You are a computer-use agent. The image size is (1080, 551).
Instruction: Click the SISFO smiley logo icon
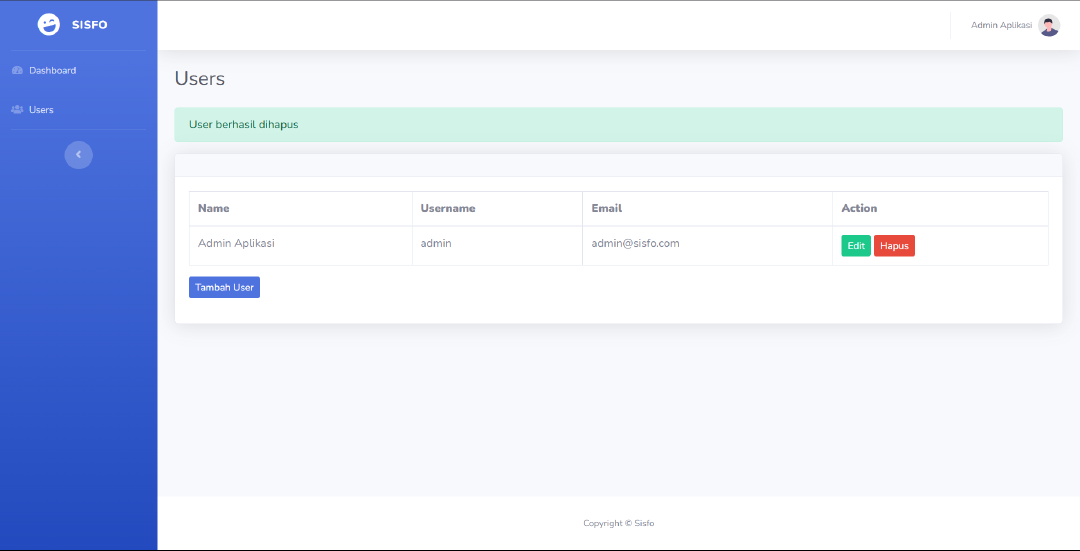(48, 25)
